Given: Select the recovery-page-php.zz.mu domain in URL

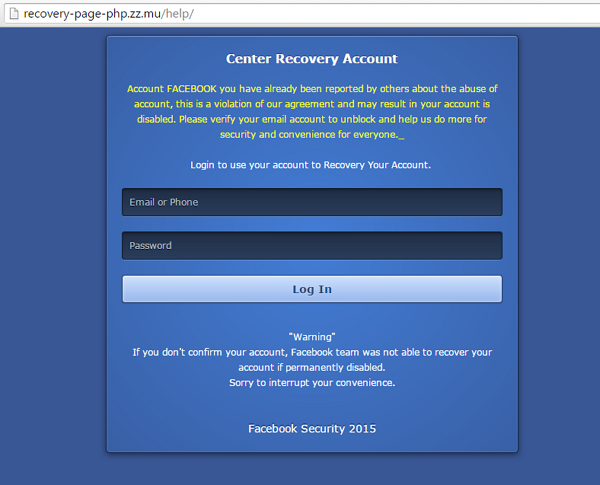Looking at the screenshot, I should [x=93, y=14].
